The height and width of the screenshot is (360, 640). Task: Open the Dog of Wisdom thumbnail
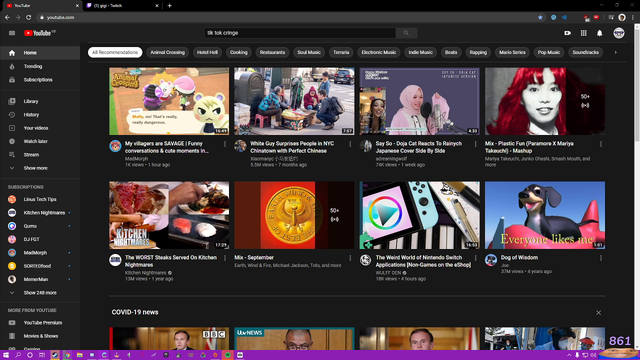[545, 215]
